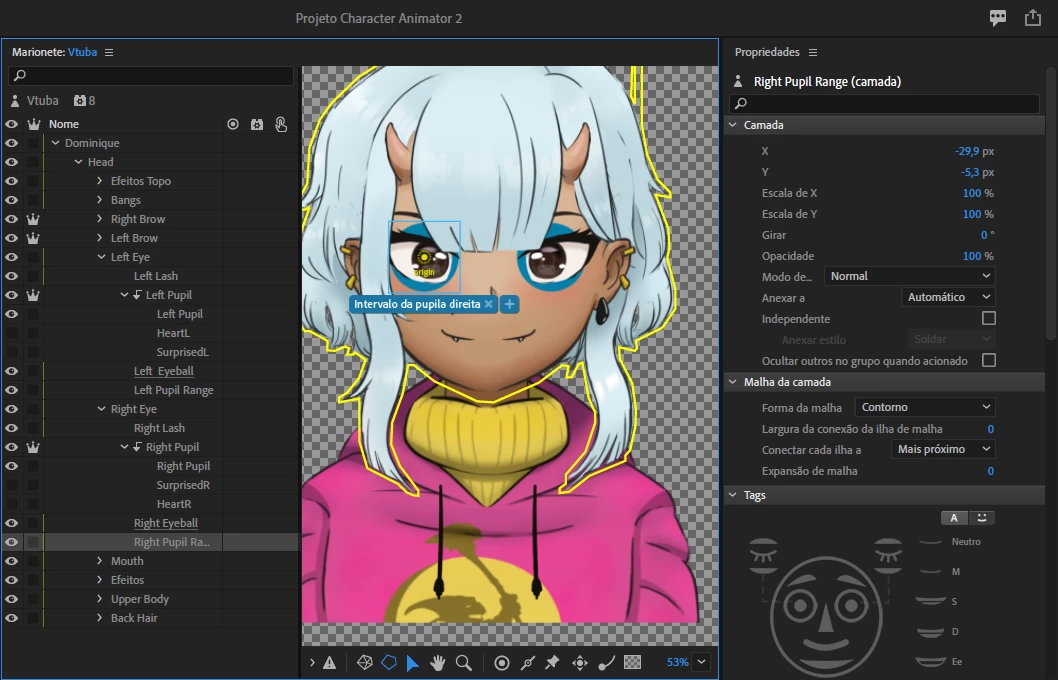Click the share export icon at top
The height and width of the screenshot is (680, 1058).
(1033, 18)
